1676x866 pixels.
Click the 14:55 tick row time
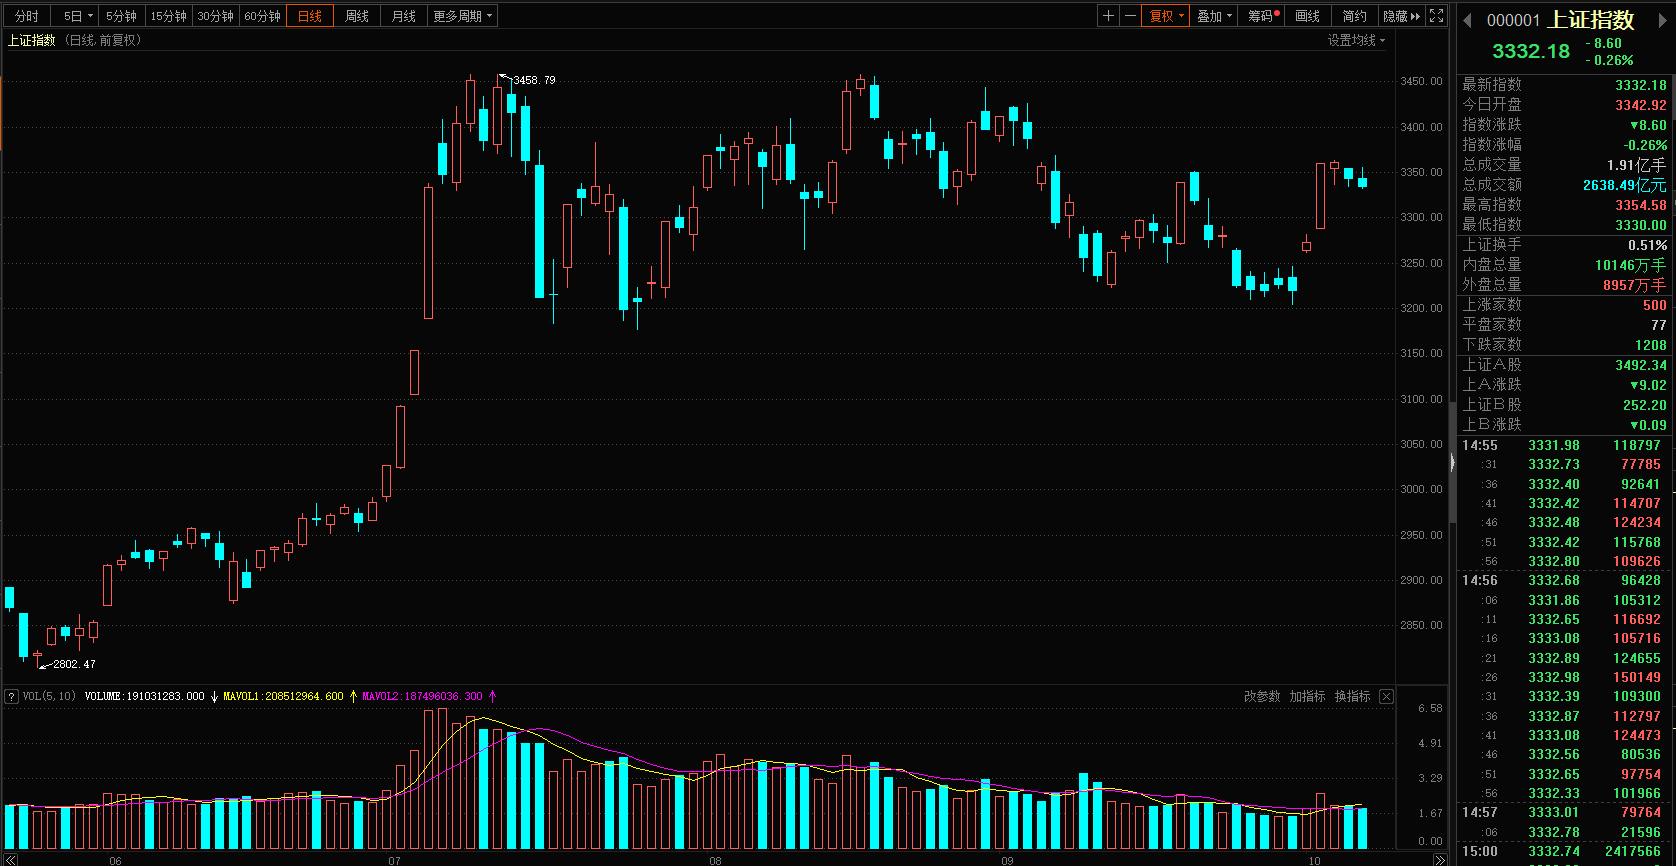1480,445
